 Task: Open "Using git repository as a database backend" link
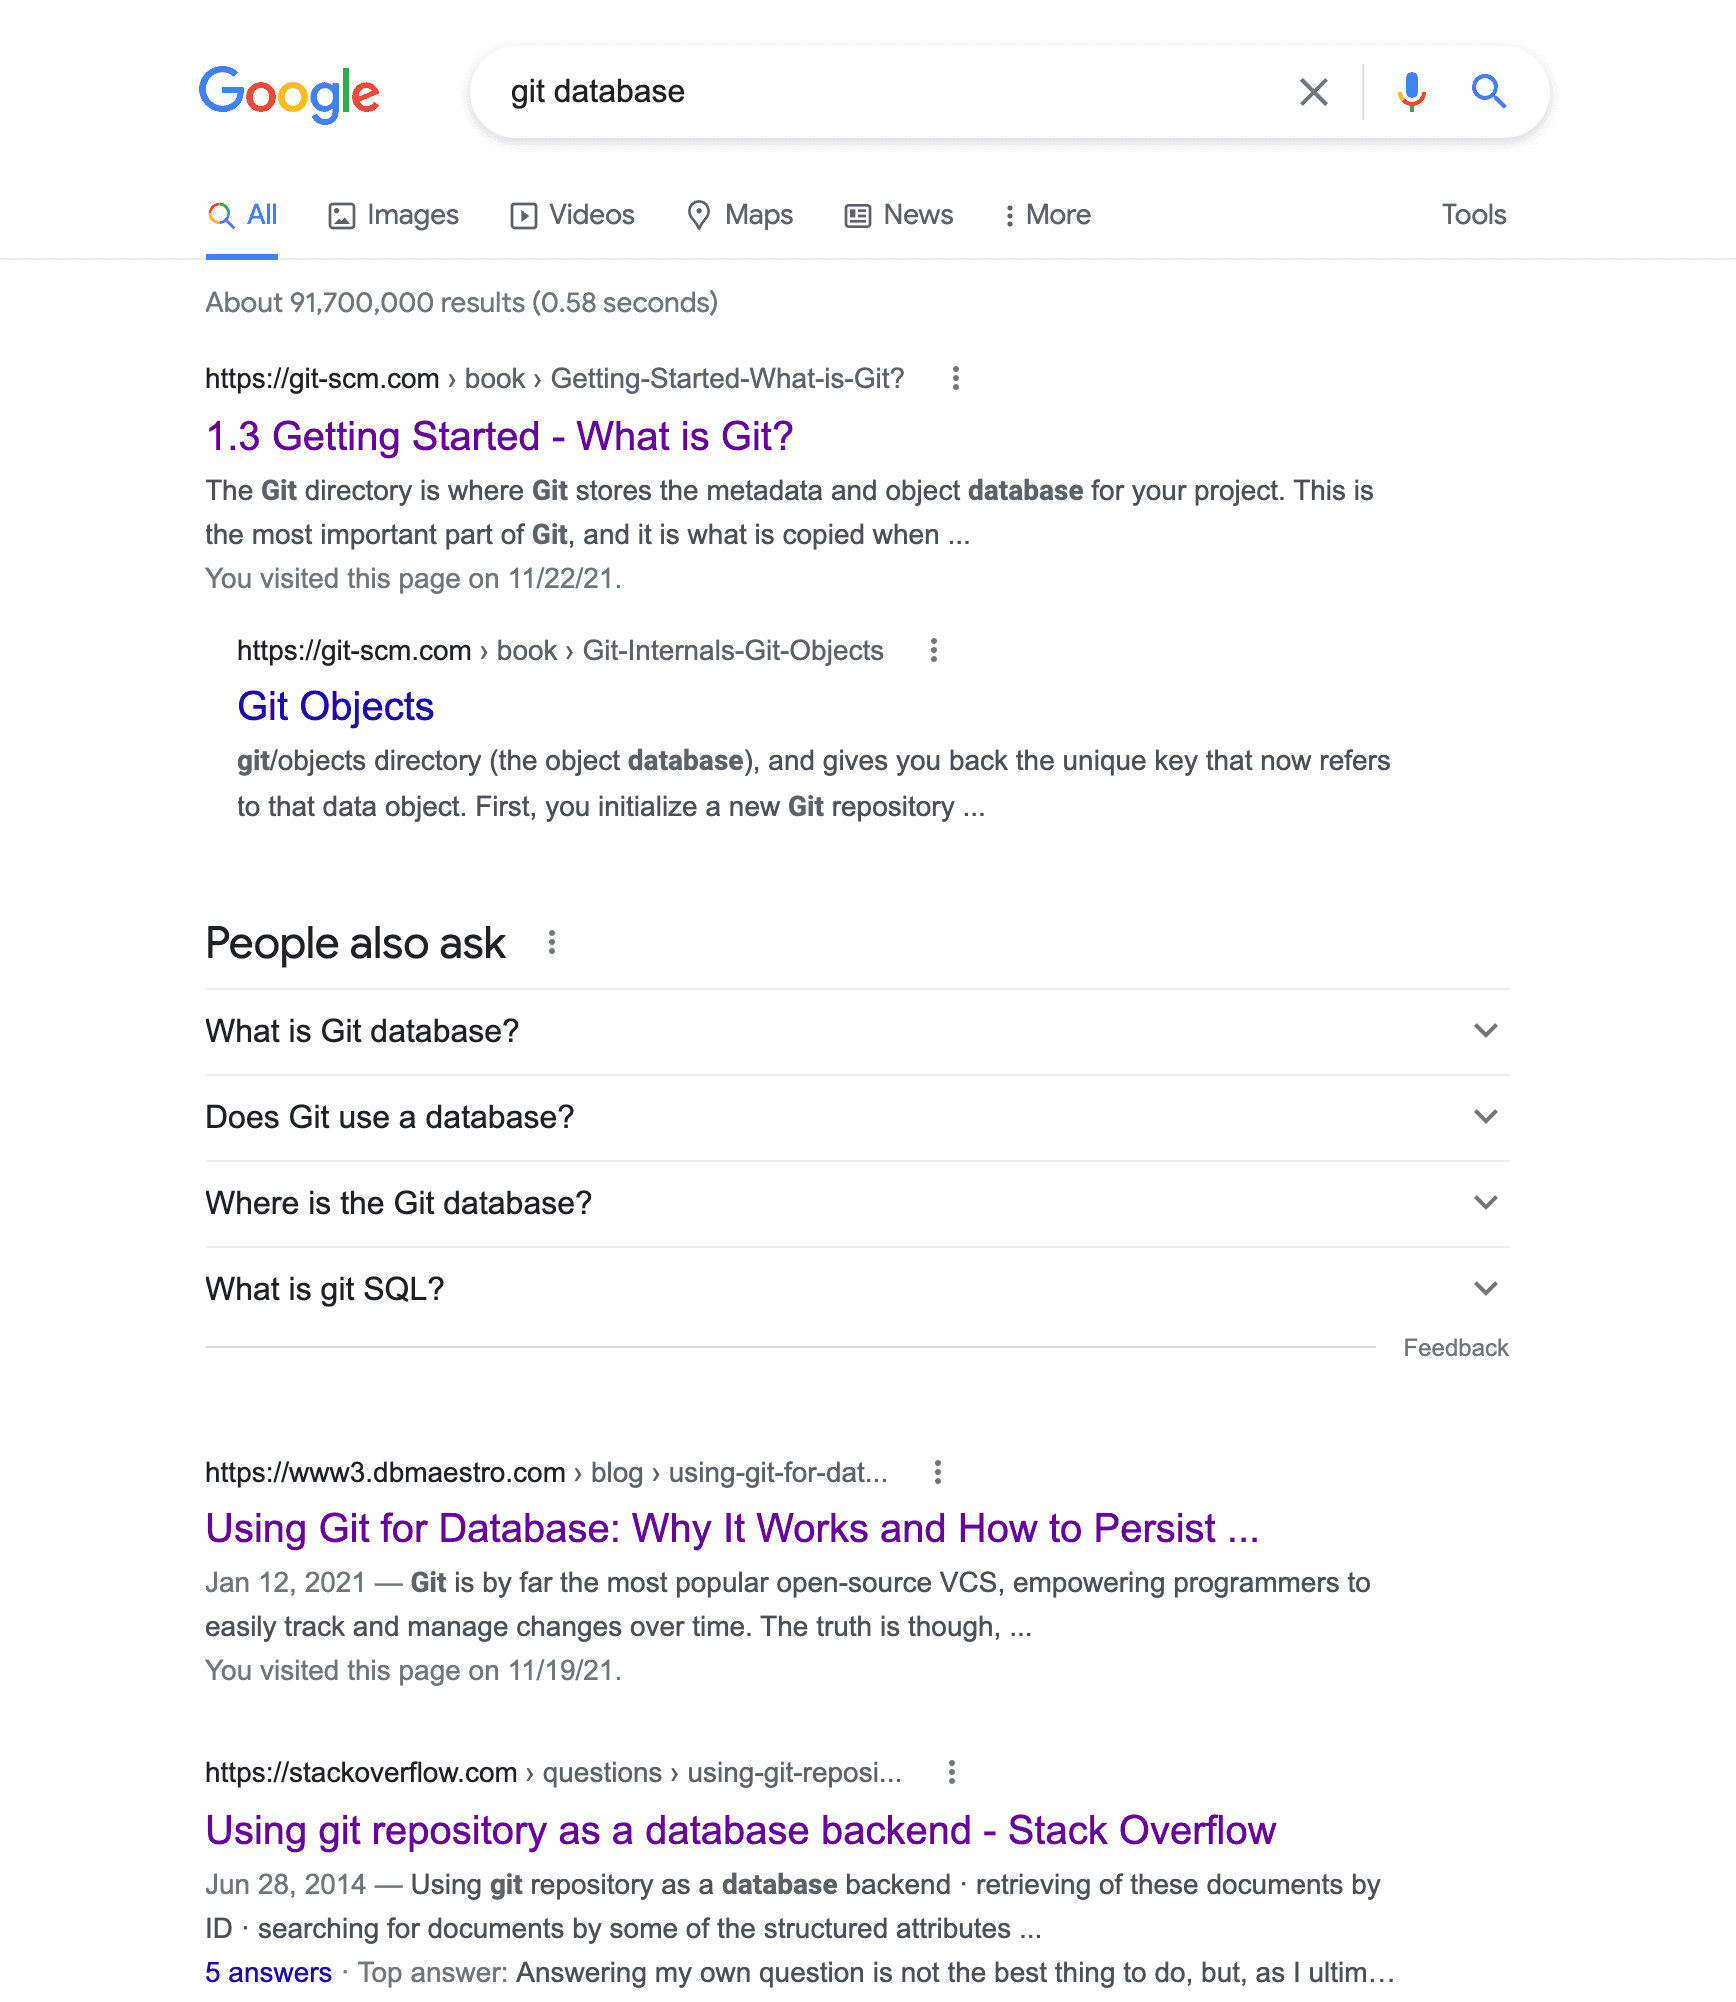[x=740, y=1830]
